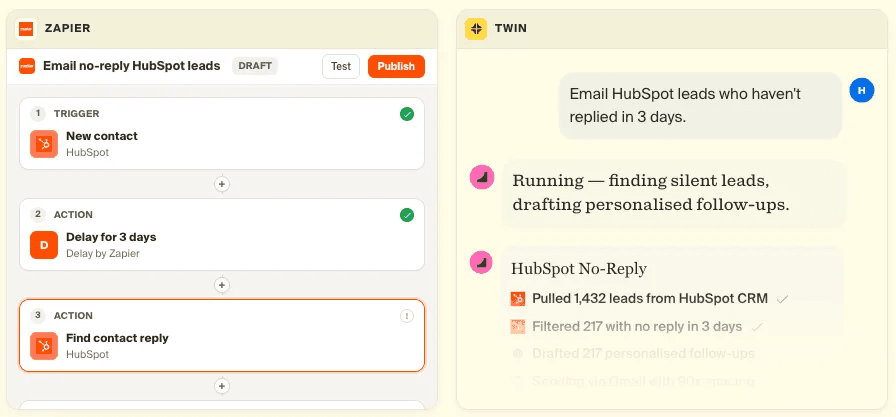Viewport: 896px width, 417px height.
Task: Click checkmark after Filtered 217 line
Action: tap(757, 327)
